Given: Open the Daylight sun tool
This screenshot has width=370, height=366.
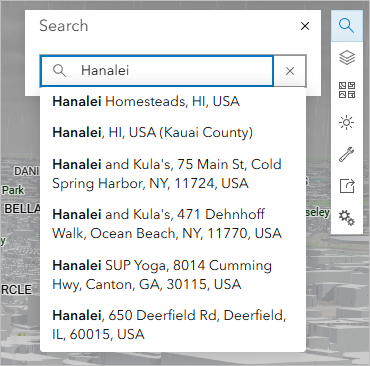Looking at the screenshot, I should click(x=347, y=122).
